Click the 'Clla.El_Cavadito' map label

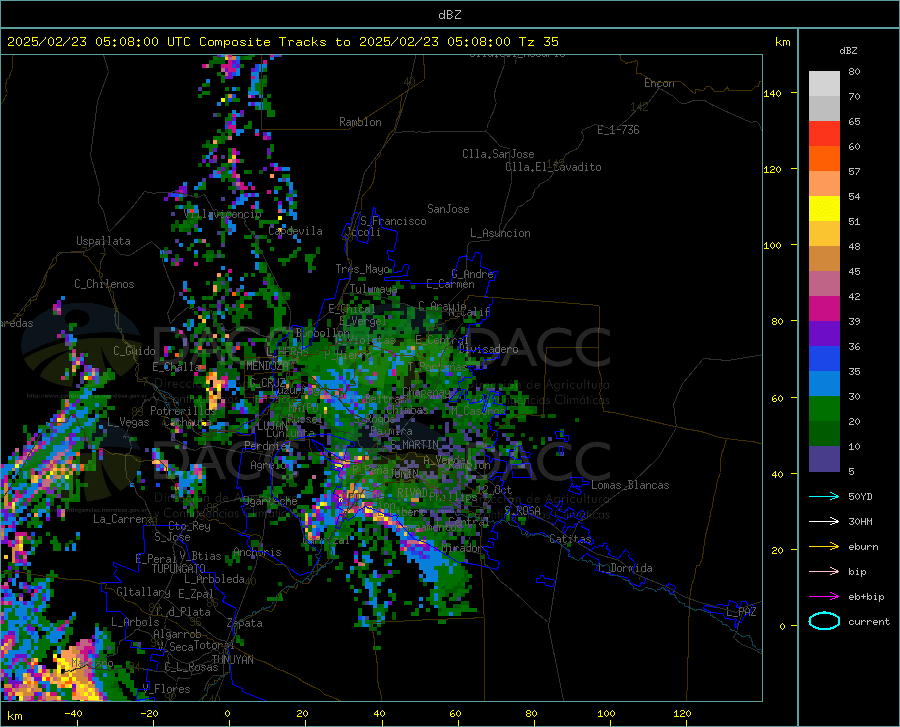(553, 167)
